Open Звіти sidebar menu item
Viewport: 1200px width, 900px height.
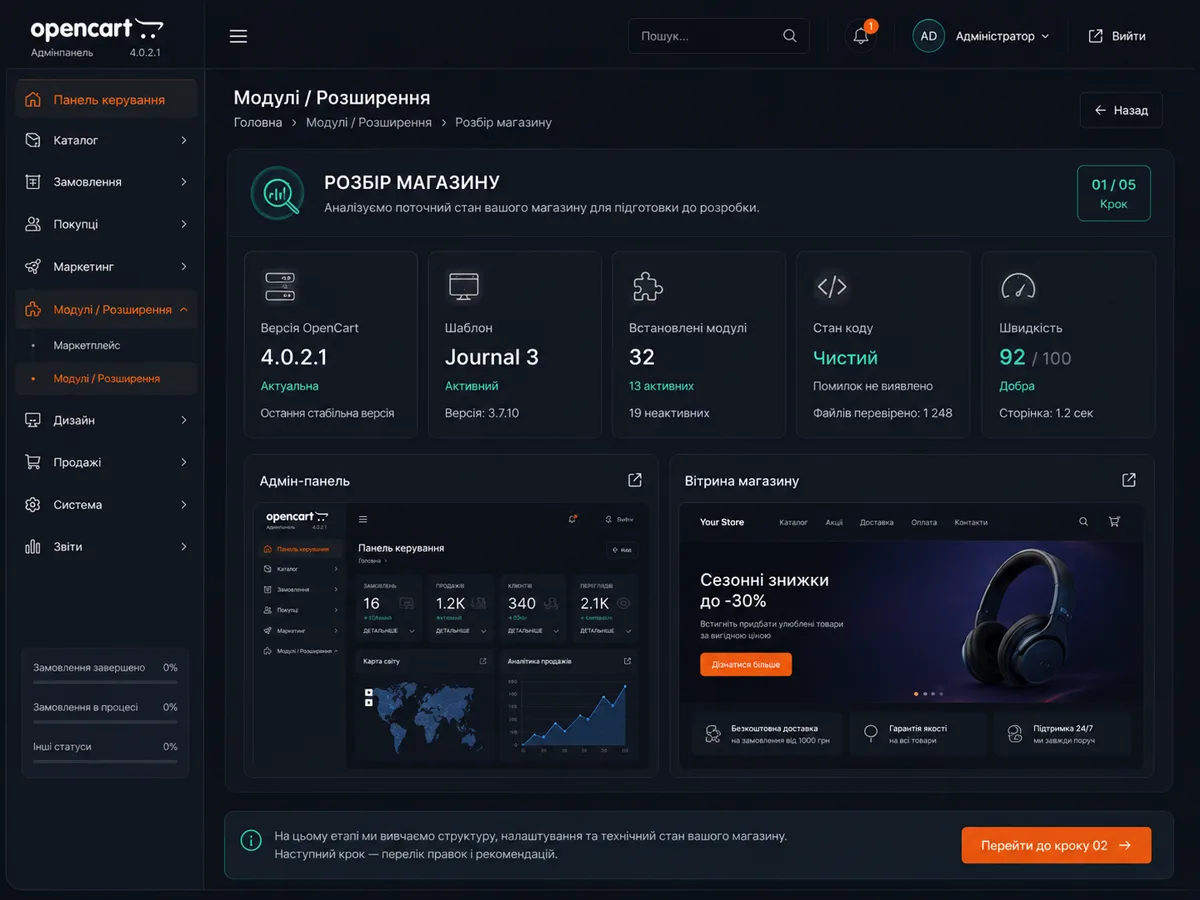[x=106, y=547]
